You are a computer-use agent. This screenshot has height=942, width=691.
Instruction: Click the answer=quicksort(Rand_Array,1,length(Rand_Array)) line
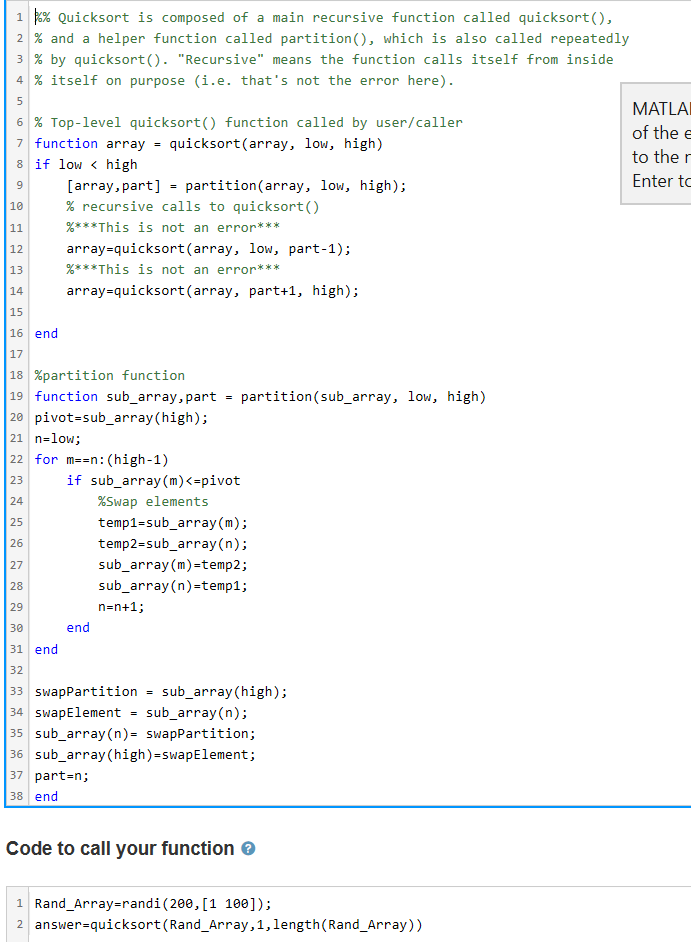[228, 925]
